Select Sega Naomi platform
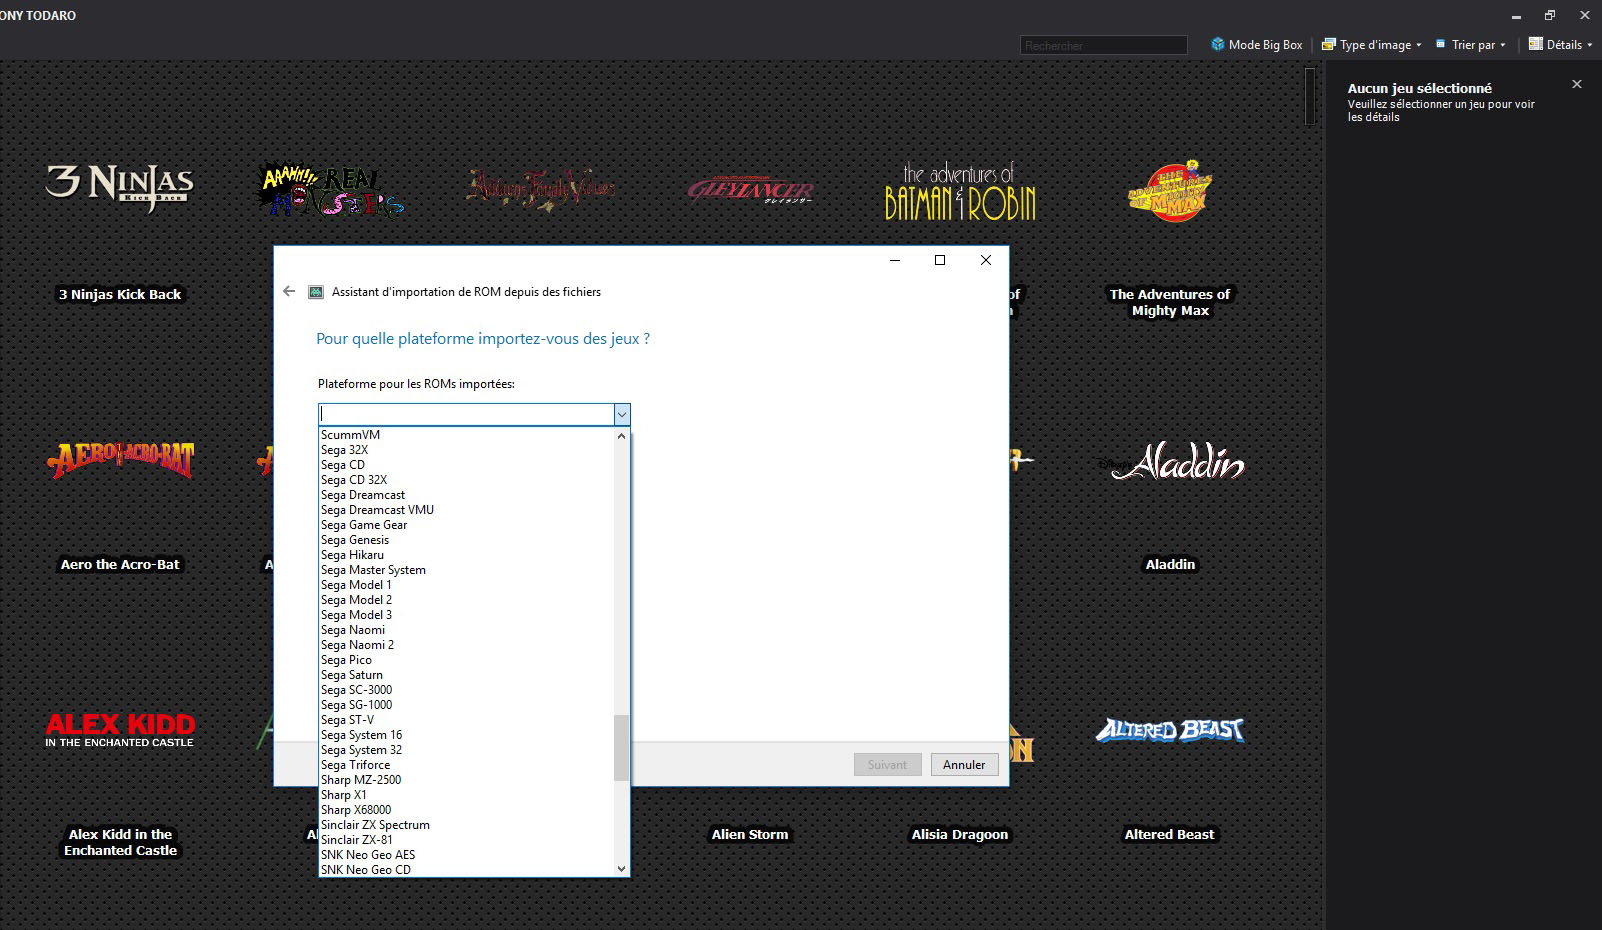The image size is (1602, 930). 466,630
